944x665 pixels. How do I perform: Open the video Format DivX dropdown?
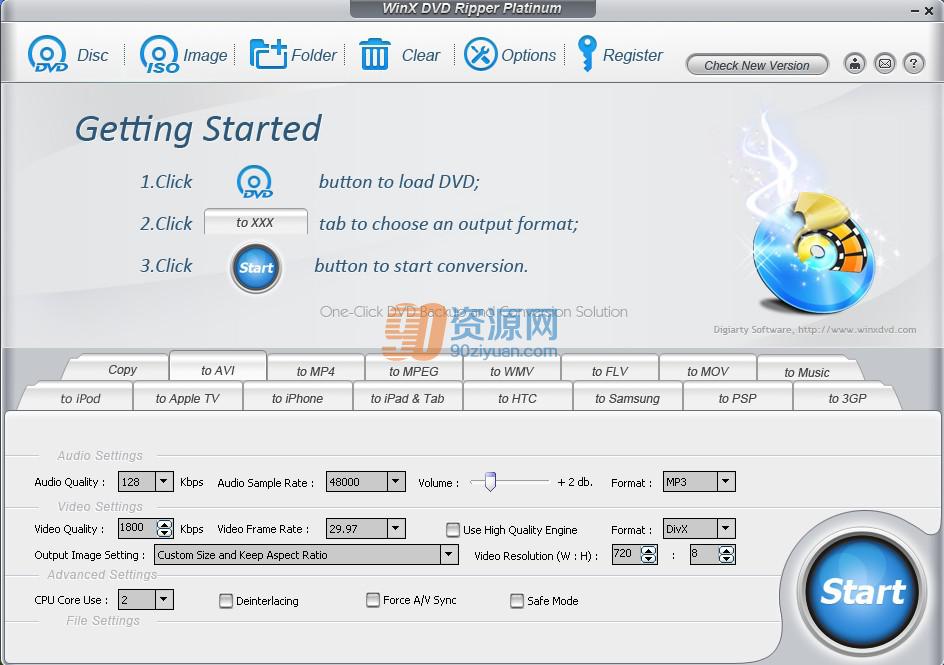click(x=725, y=528)
